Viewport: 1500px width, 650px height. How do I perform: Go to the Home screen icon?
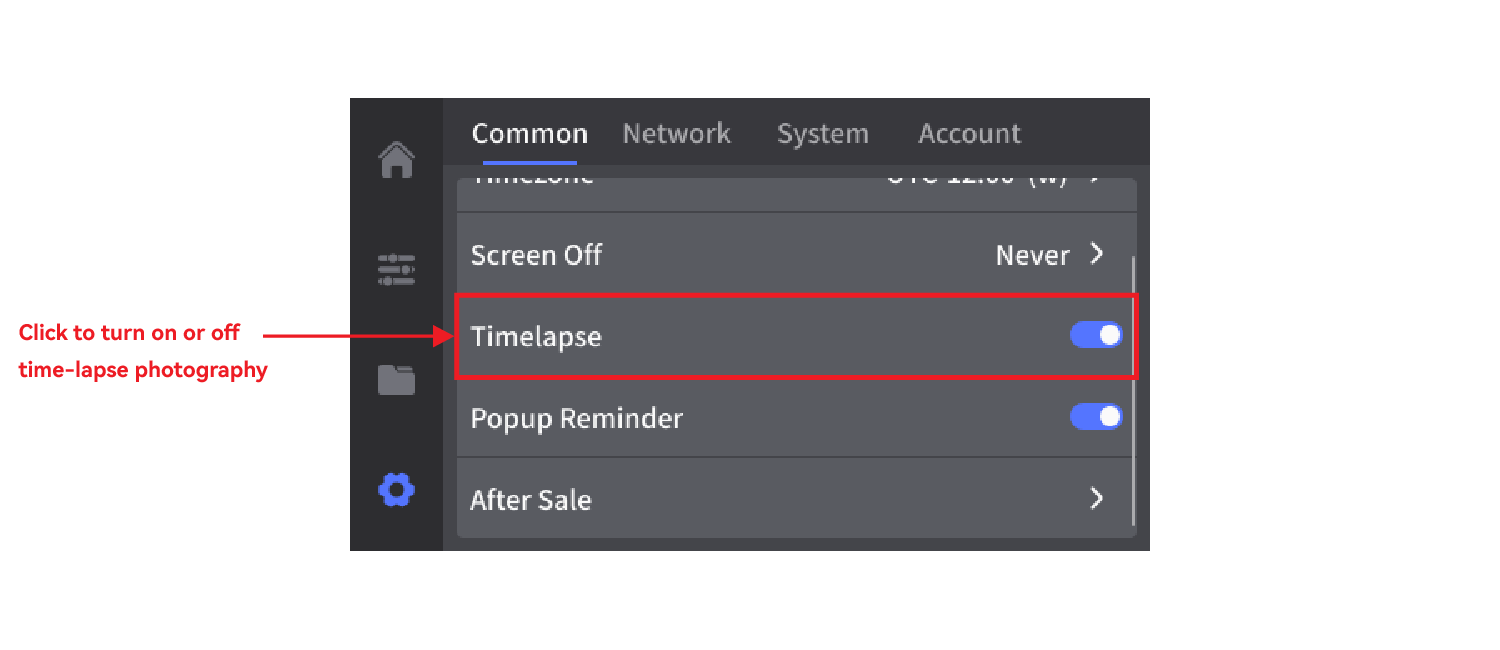tap(397, 160)
